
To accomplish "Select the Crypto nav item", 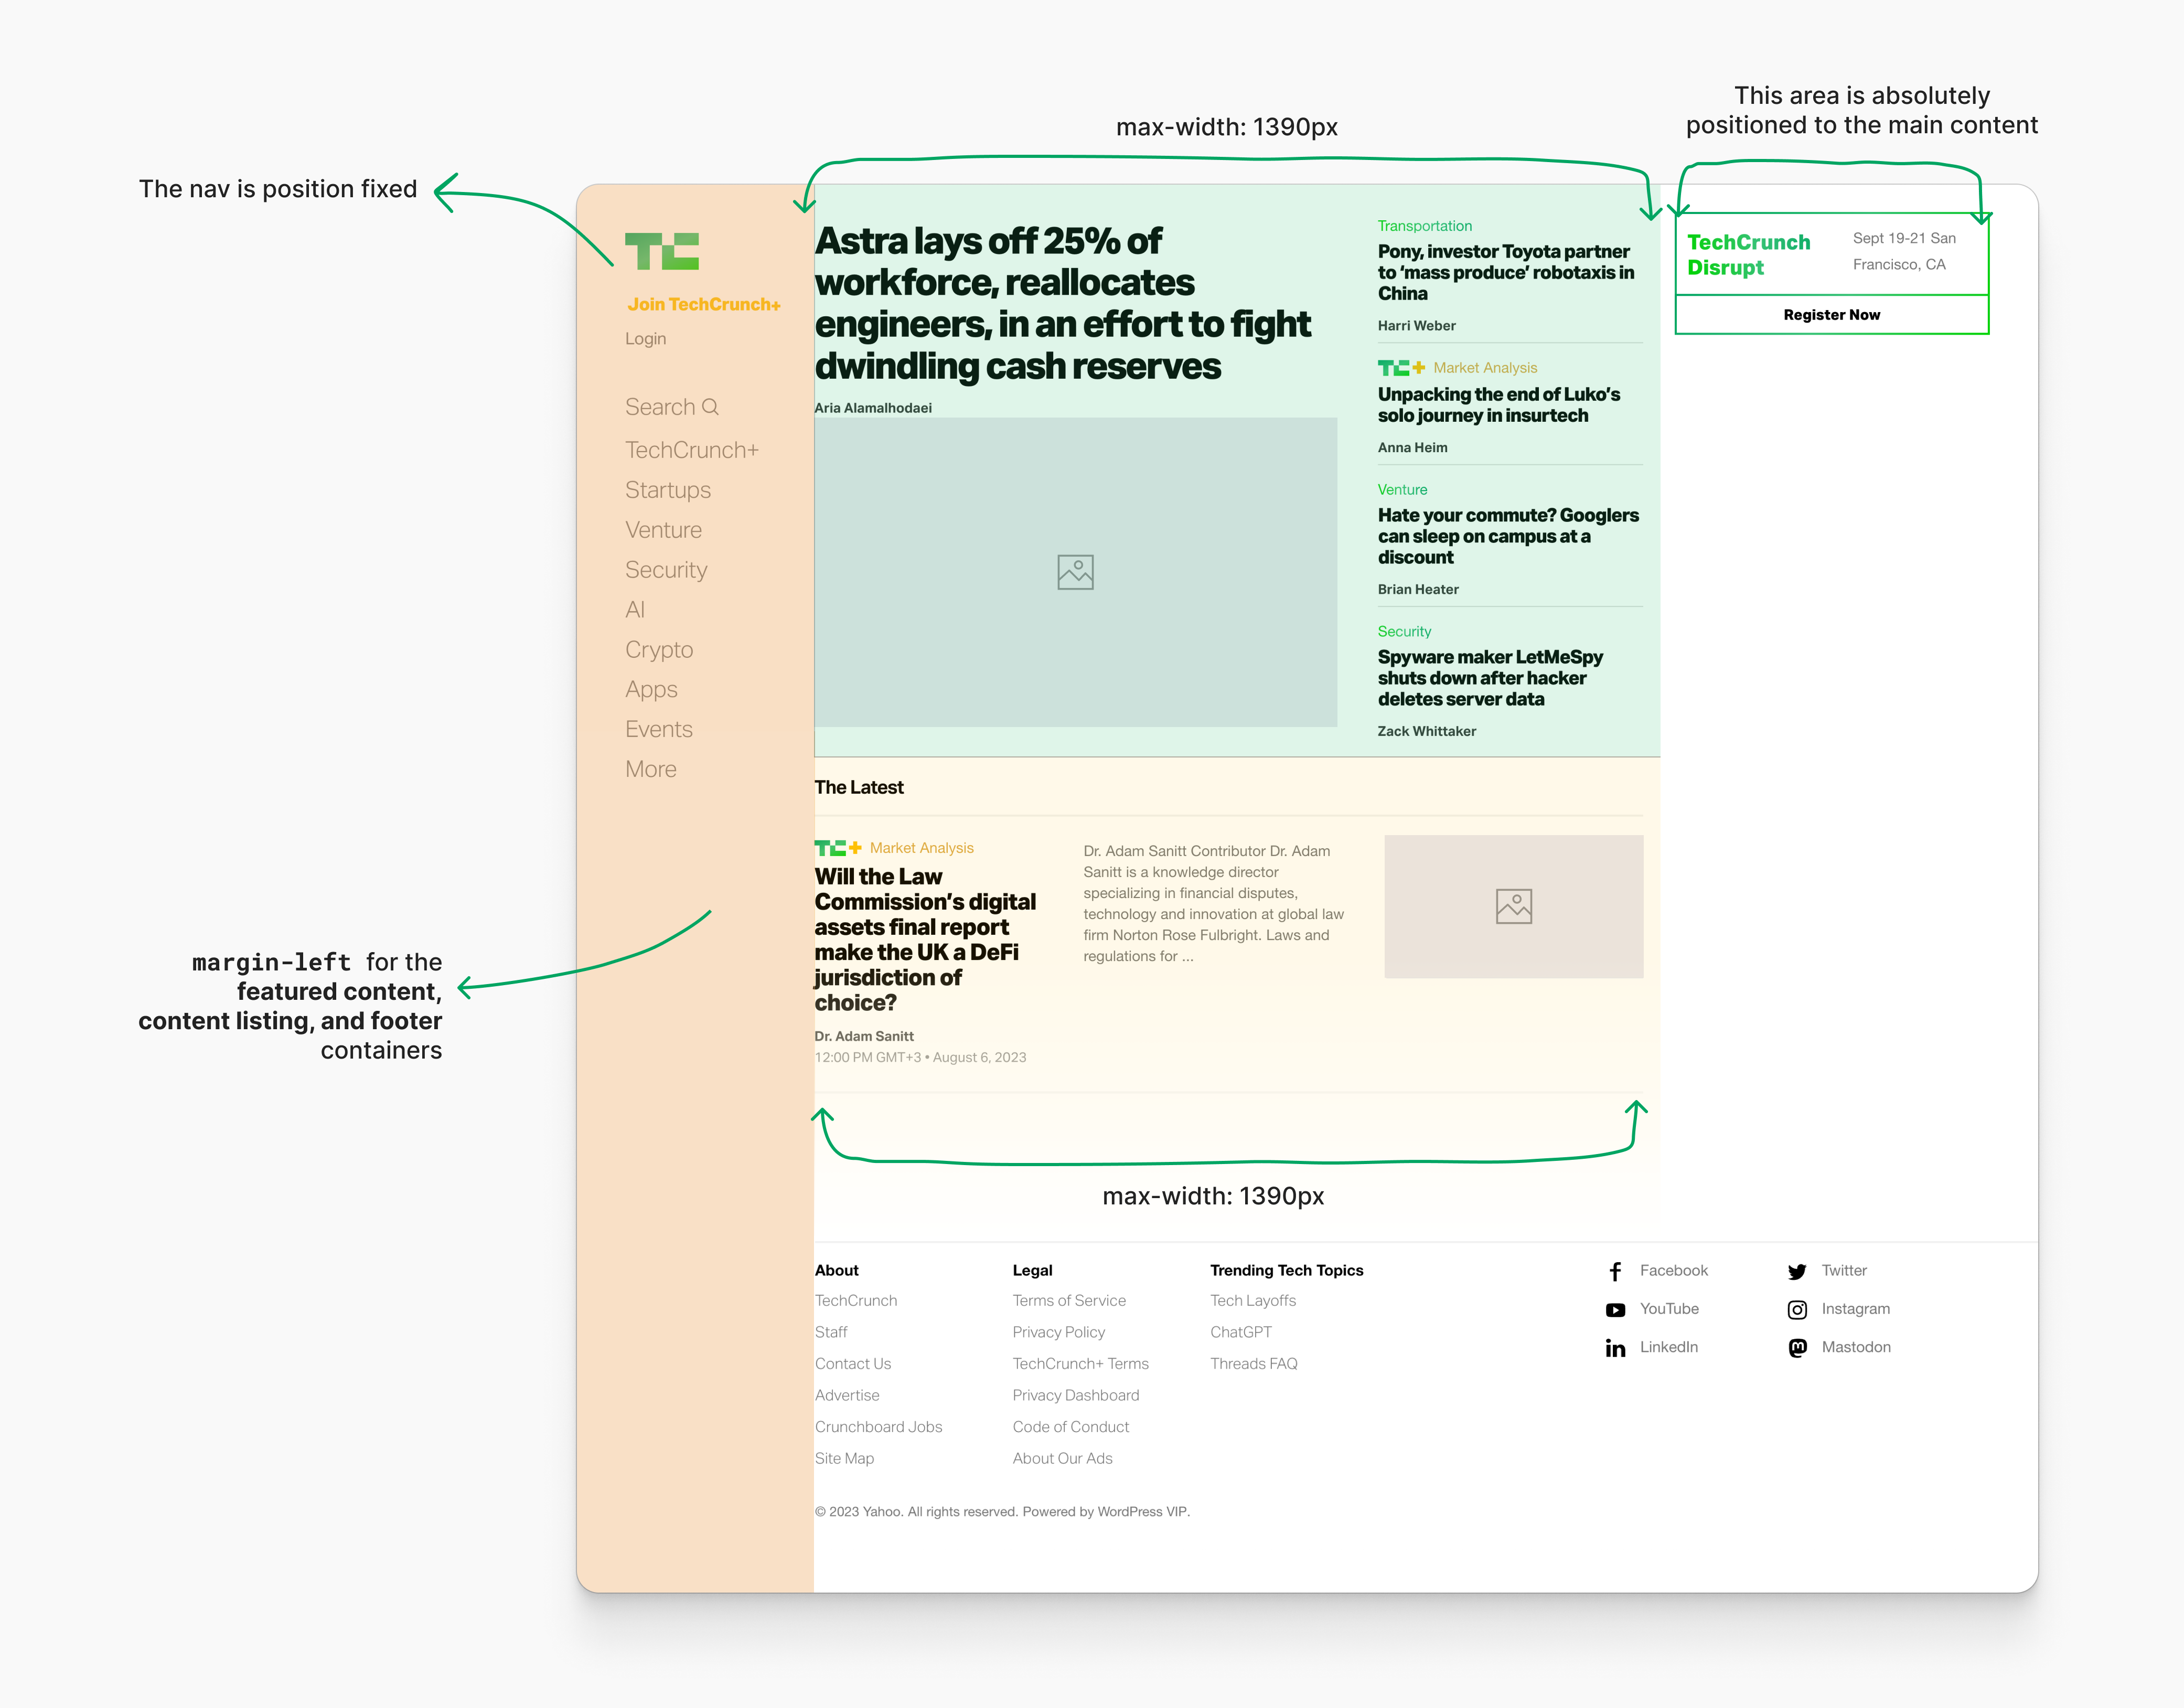I will coord(659,650).
